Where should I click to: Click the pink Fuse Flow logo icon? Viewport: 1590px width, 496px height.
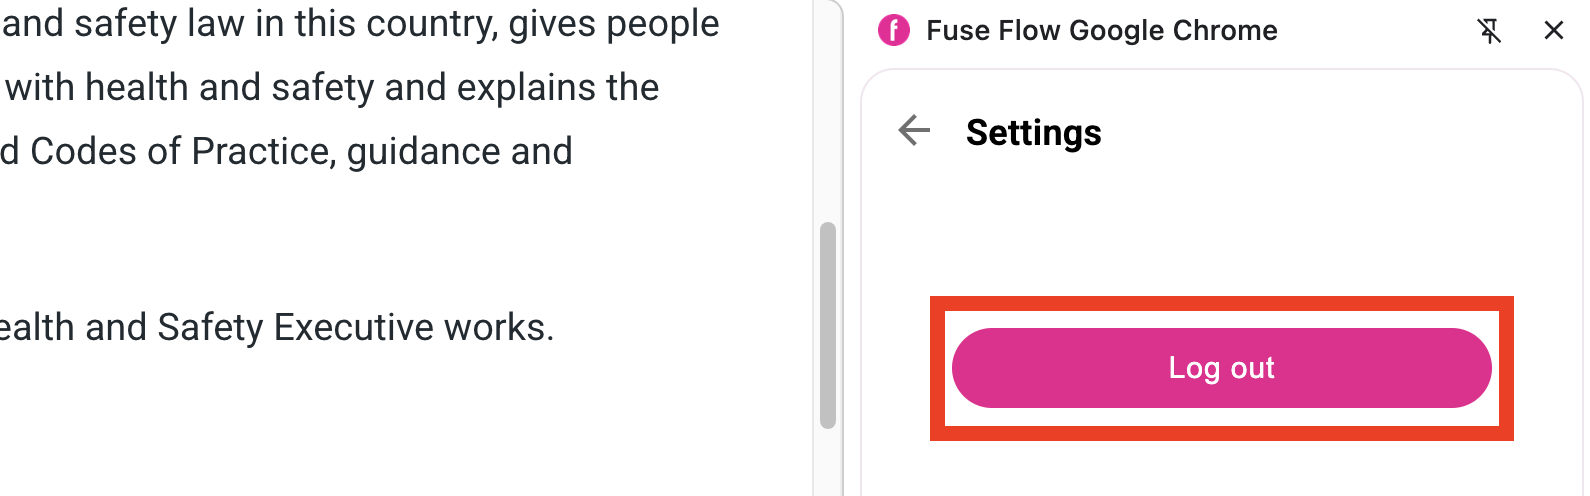(x=893, y=31)
